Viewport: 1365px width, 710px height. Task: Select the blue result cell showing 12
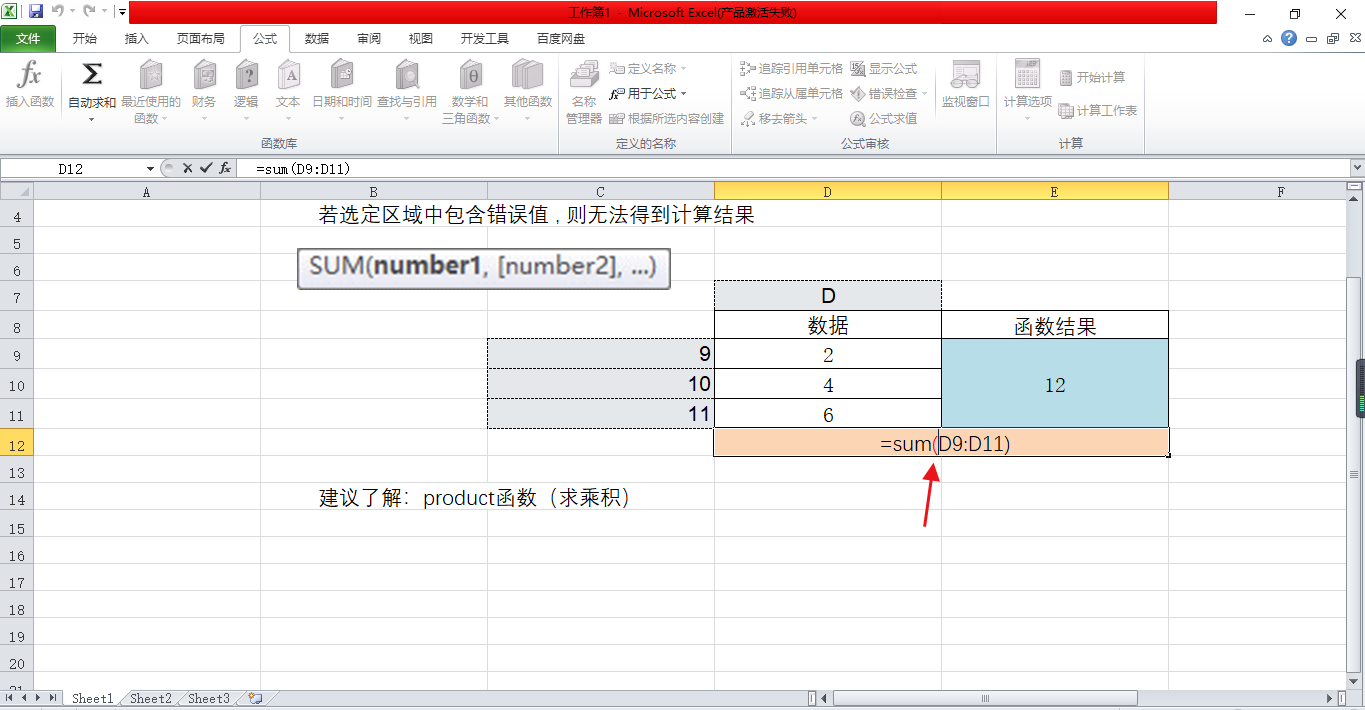pyautogui.click(x=1054, y=384)
